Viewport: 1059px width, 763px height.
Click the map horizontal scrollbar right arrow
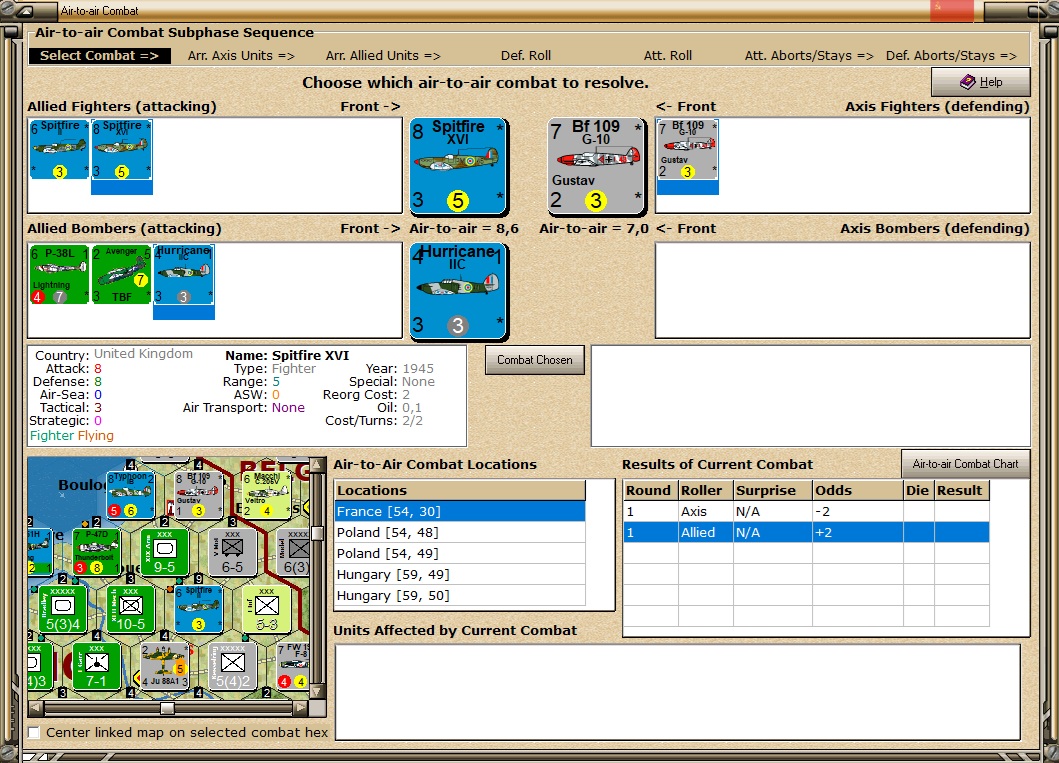tap(301, 708)
